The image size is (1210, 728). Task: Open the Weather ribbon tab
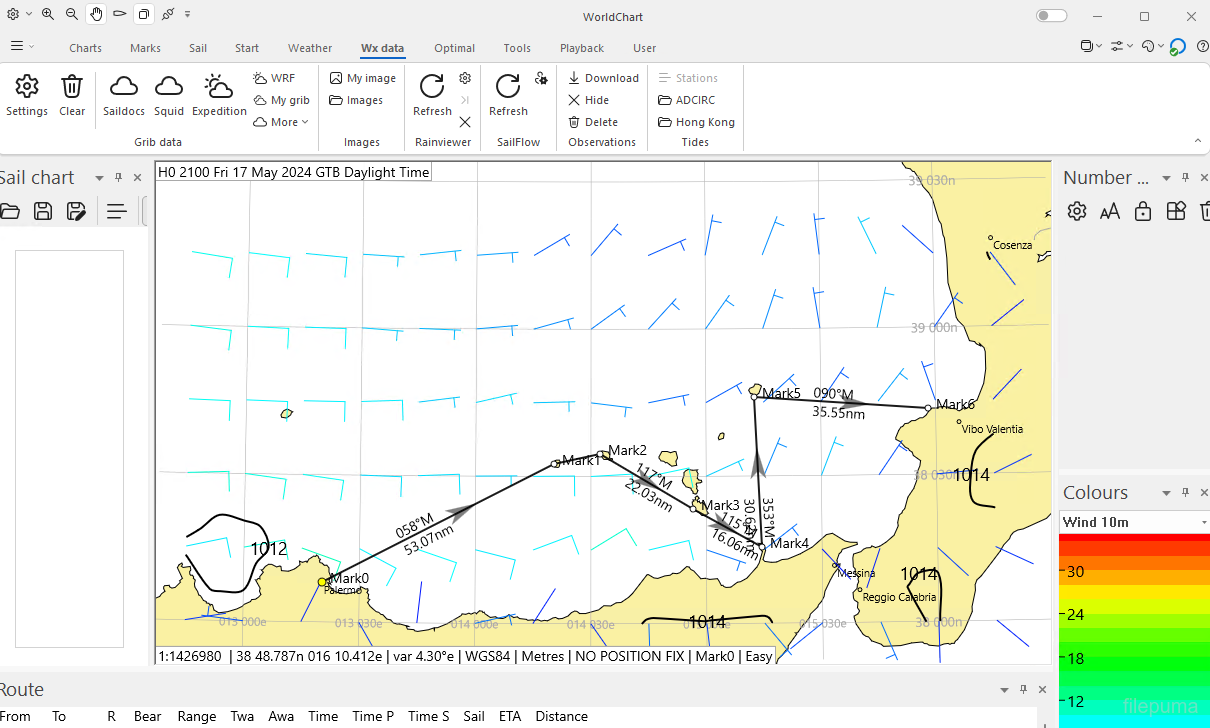(x=310, y=48)
